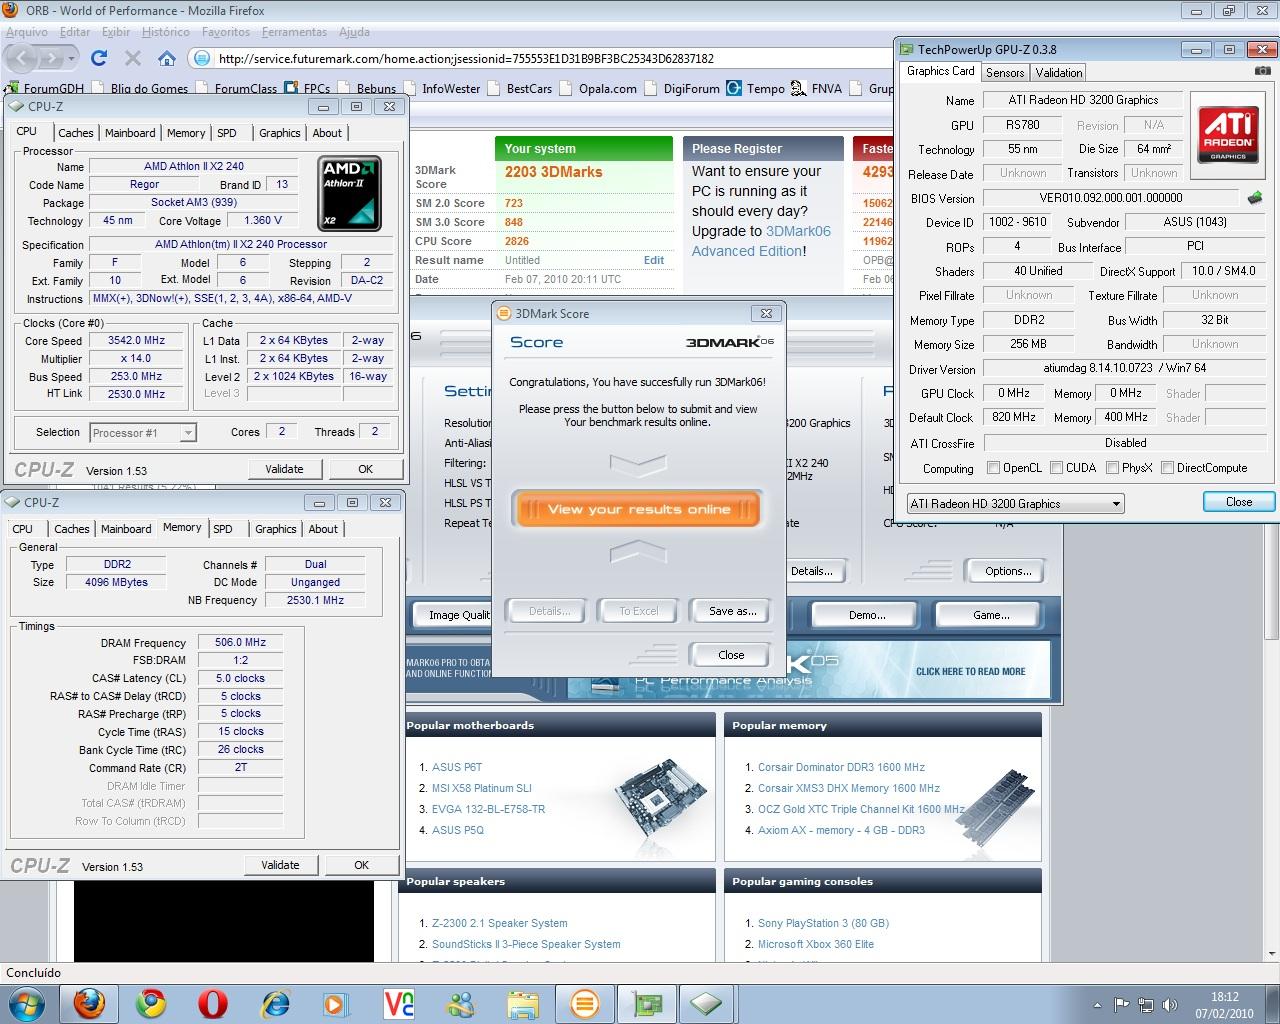
Task: Go to Firefox home page
Action: coord(167,58)
